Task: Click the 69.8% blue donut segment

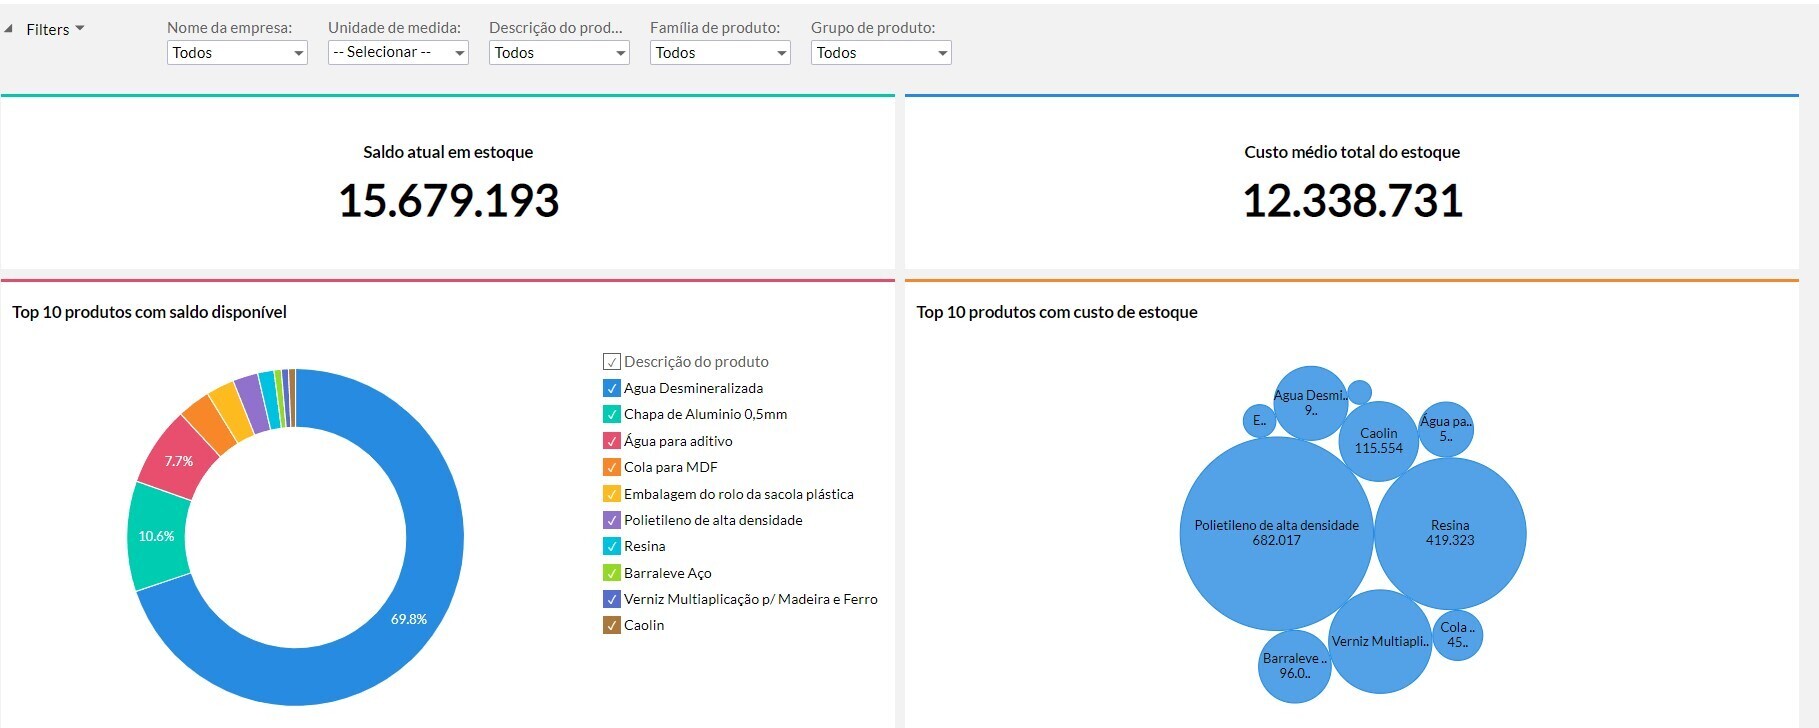Action: (409, 619)
